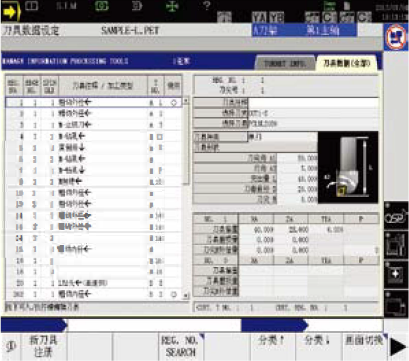Click the yellow arrow icon in top bar

tap(10, 12)
